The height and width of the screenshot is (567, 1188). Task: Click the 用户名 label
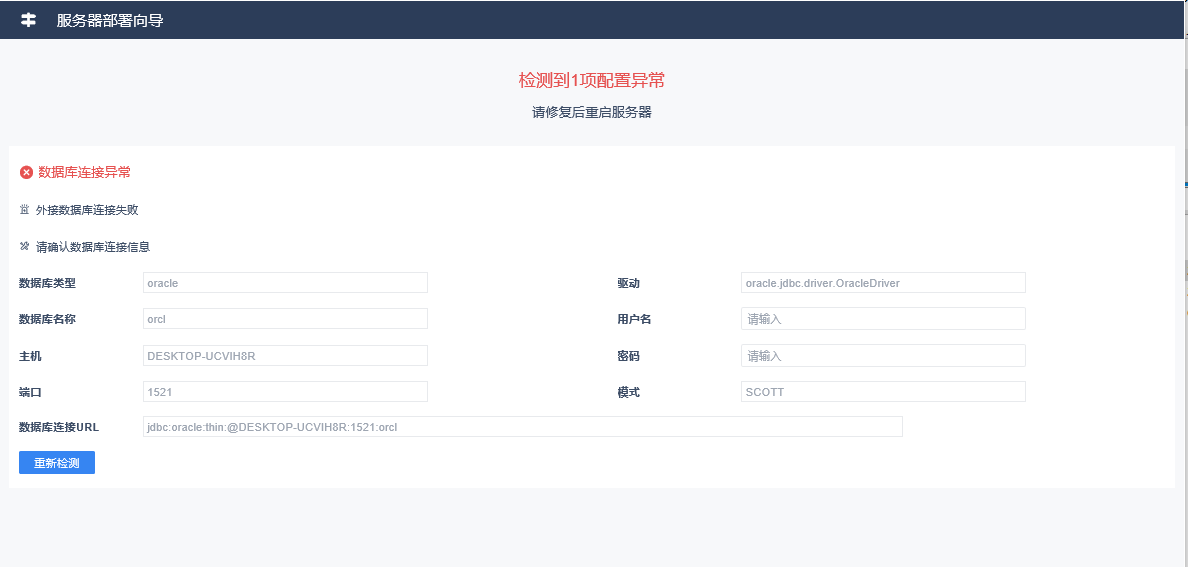[634, 319]
